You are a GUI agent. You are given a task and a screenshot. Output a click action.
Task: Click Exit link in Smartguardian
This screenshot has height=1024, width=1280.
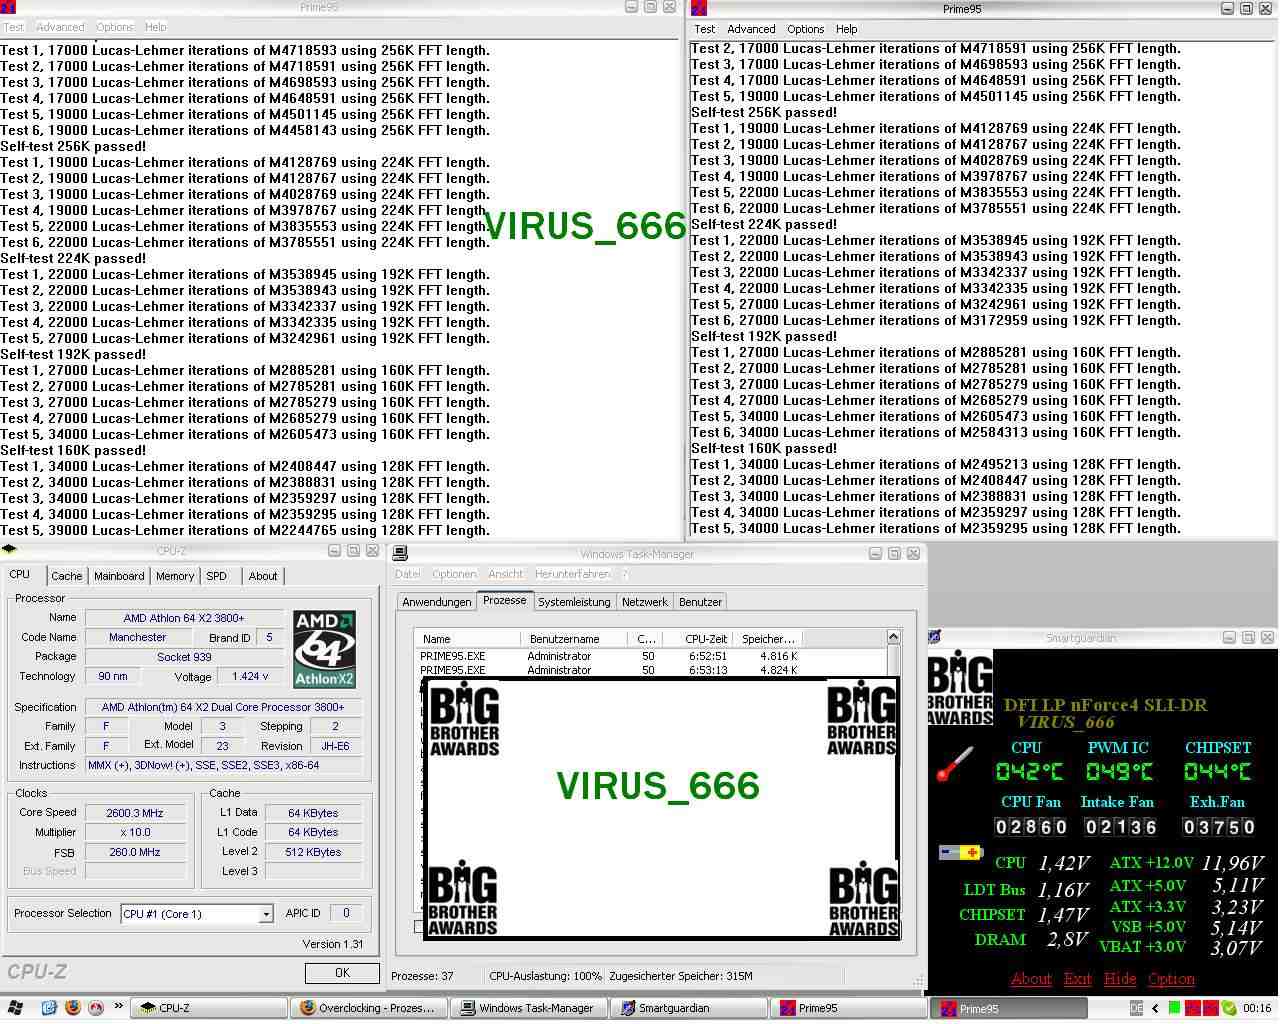click(1077, 979)
